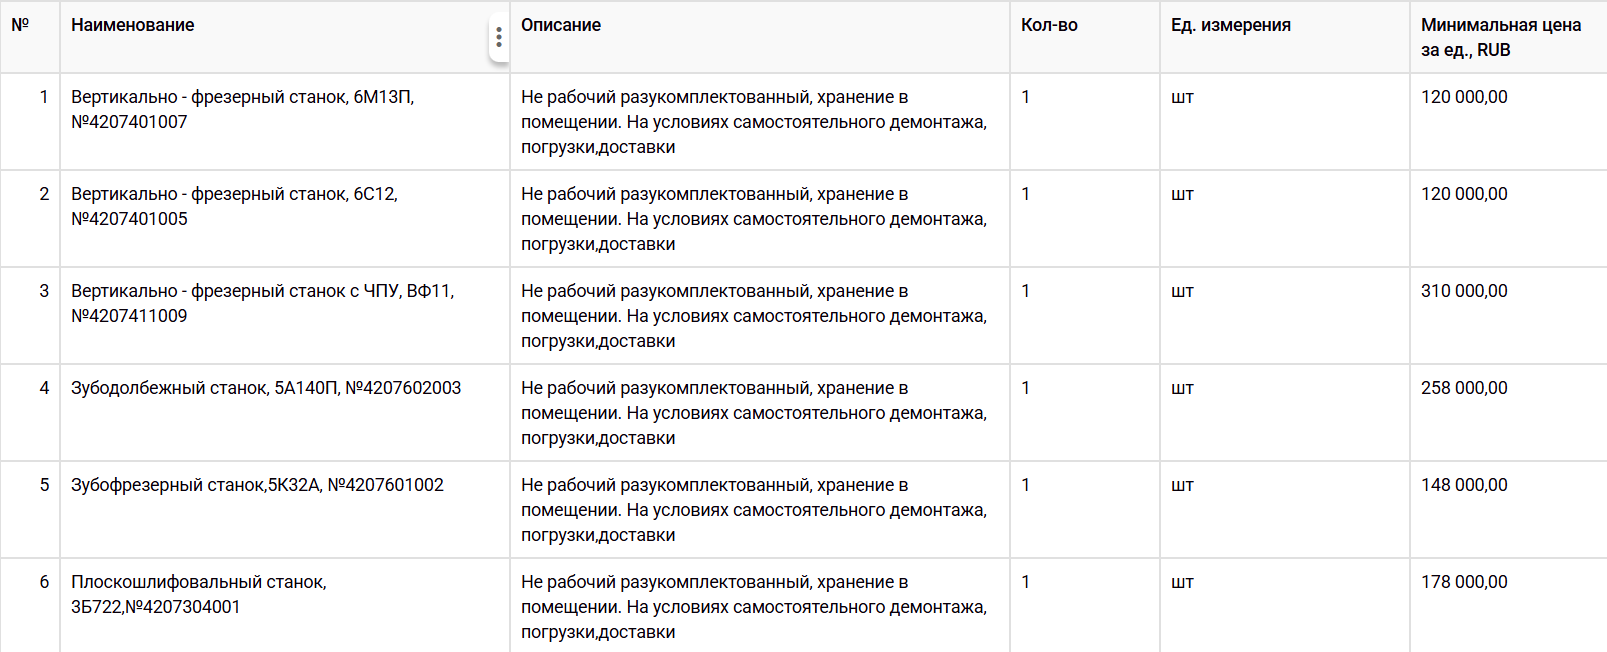Screen dimensions: 1607x652
Task: Click the Наименование column header text
Action: coord(133,25)
